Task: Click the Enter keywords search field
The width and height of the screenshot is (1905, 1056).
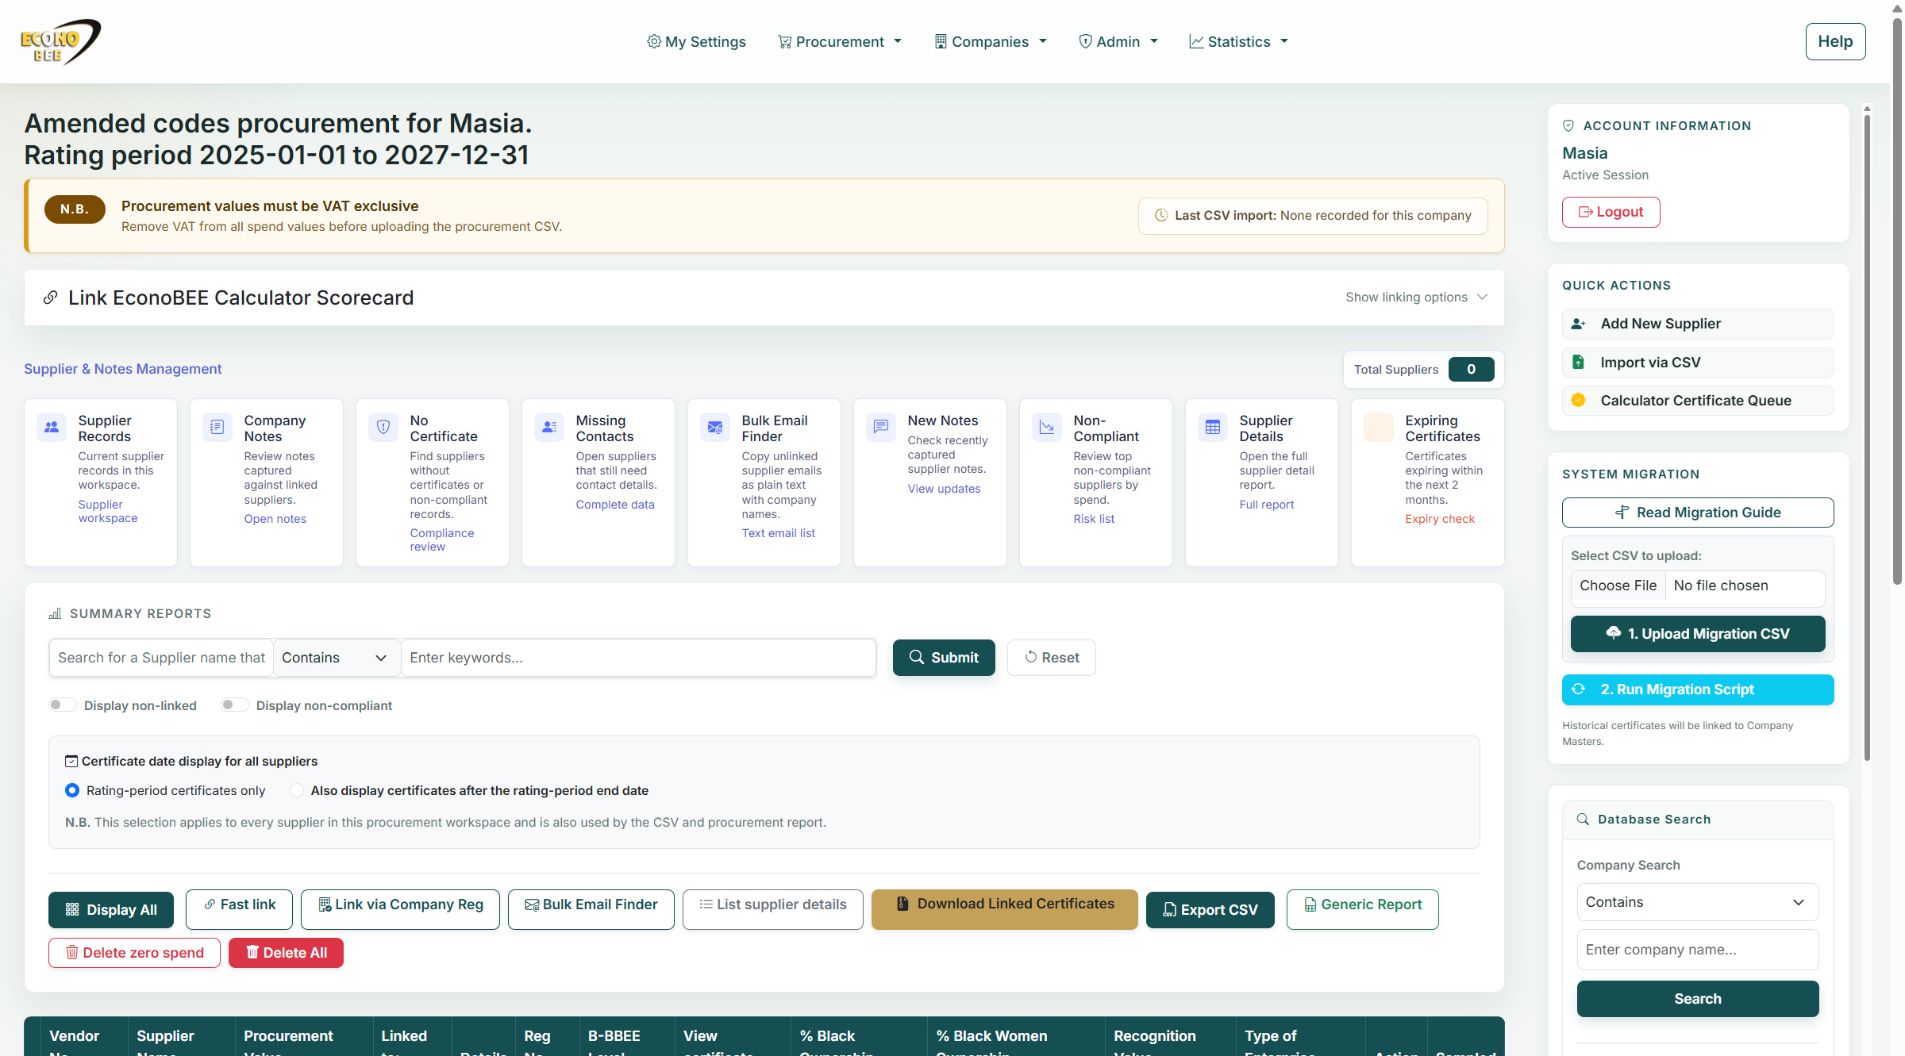Action: click(638, 658)
